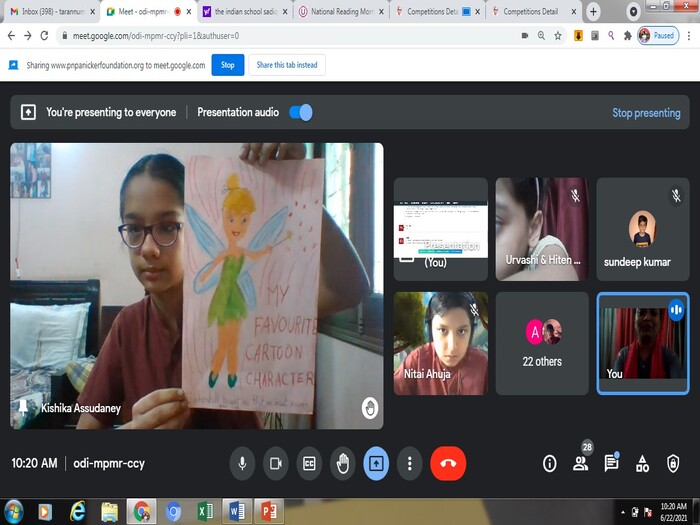The image size is (700, 525).
Task: Switch to last Competitions Detail tab
Action: point(533,12)
